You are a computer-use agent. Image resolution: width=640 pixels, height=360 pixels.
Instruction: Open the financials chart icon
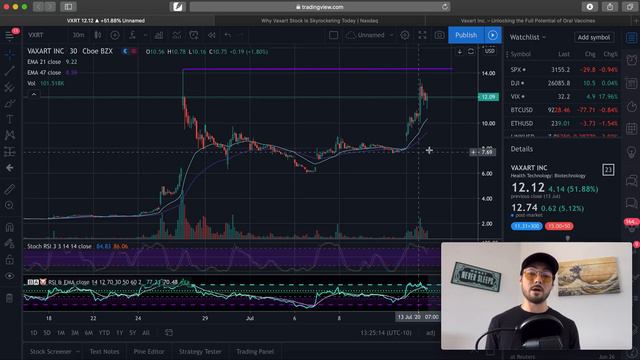pyautogui.click(x=159, y=36)
